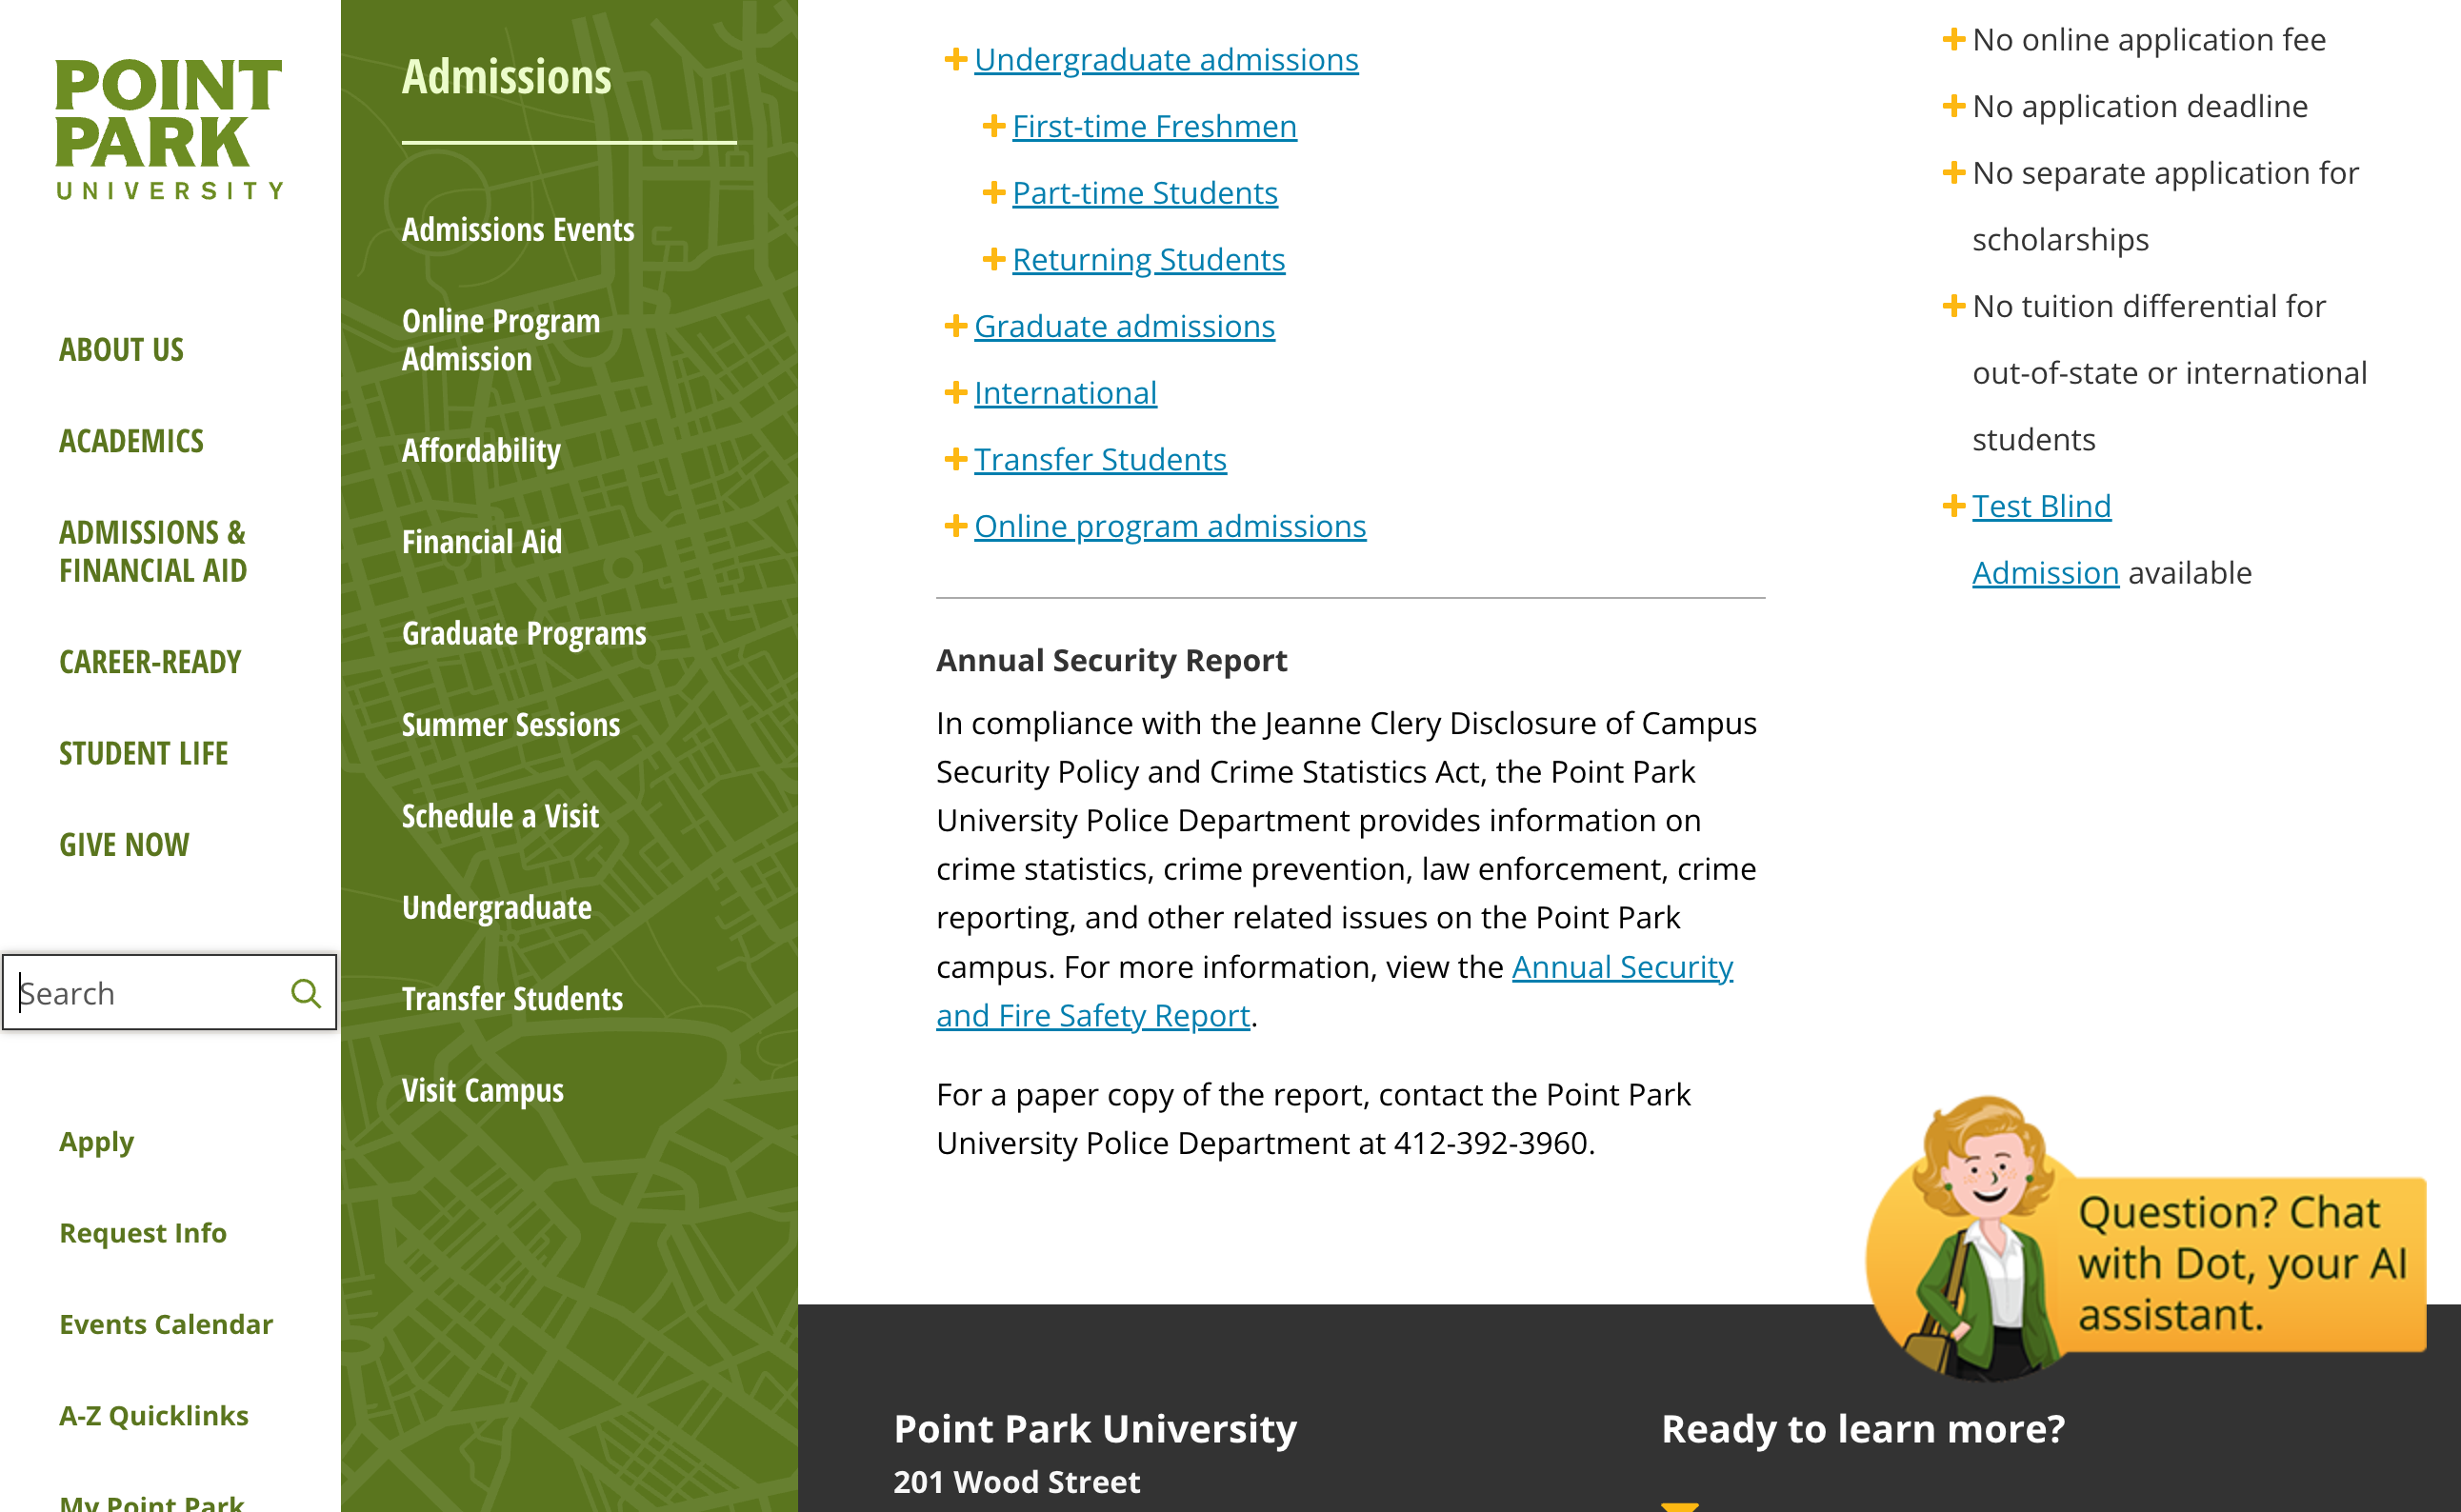Image resolution: width=2461 pixels, height=1512 pixels.
Task: Follow the Transfer Students content link
Action: point(1100,460)
